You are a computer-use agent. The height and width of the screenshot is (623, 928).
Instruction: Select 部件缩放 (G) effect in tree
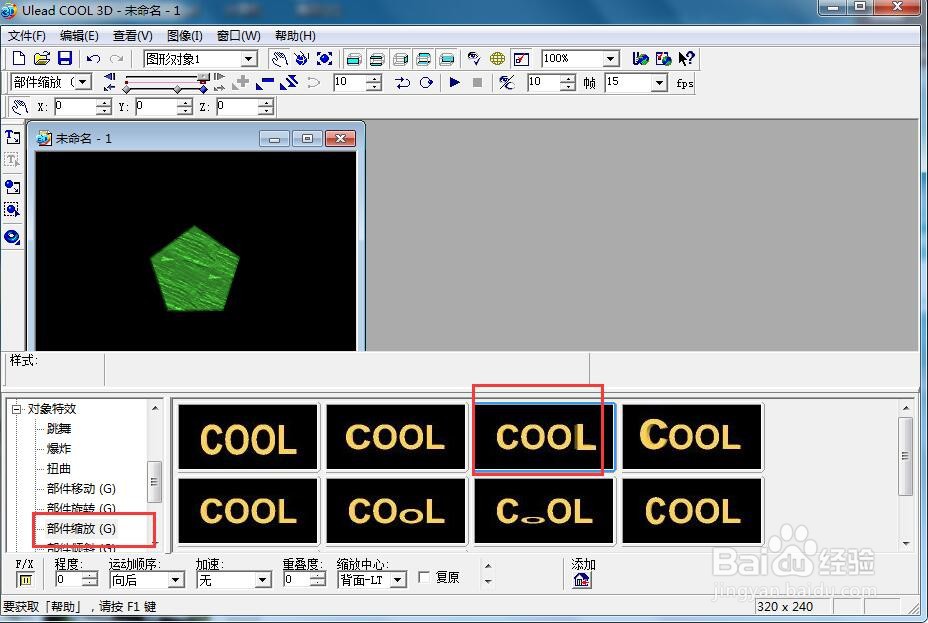[81, 528]
